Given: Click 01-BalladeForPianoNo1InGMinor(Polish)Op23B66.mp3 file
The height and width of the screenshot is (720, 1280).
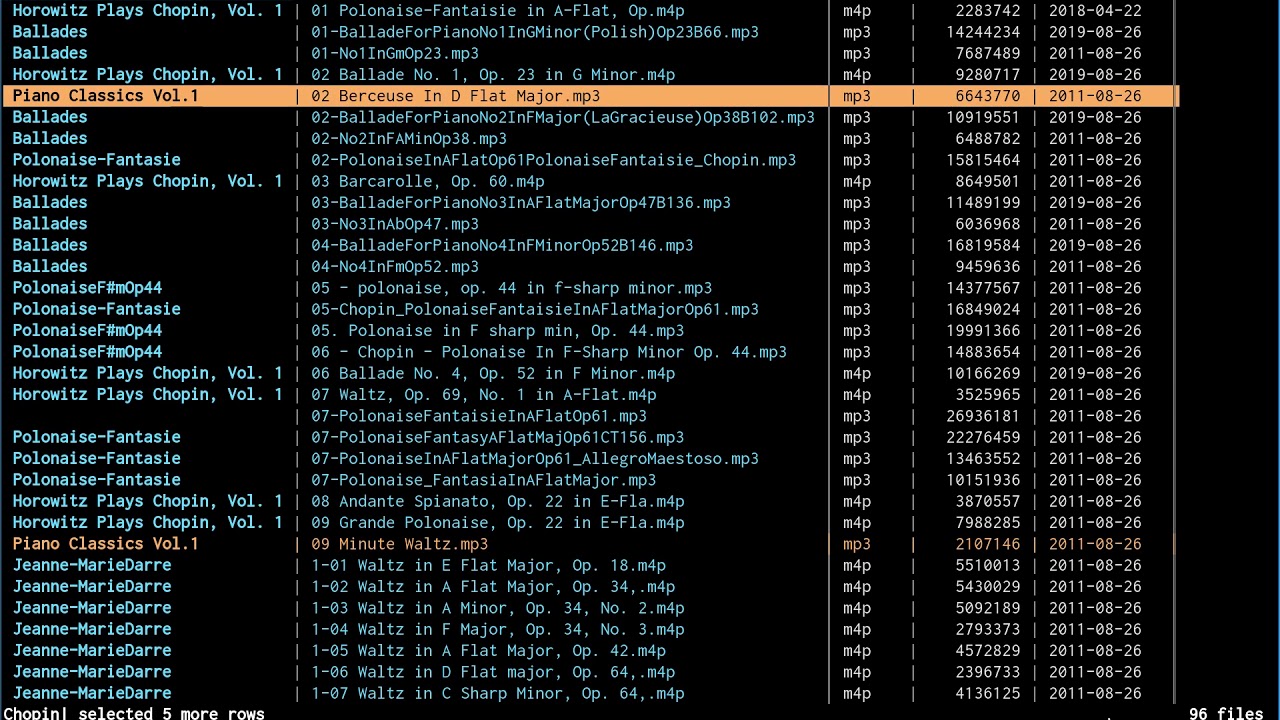Looking at the screenshot, I should 535,32.
